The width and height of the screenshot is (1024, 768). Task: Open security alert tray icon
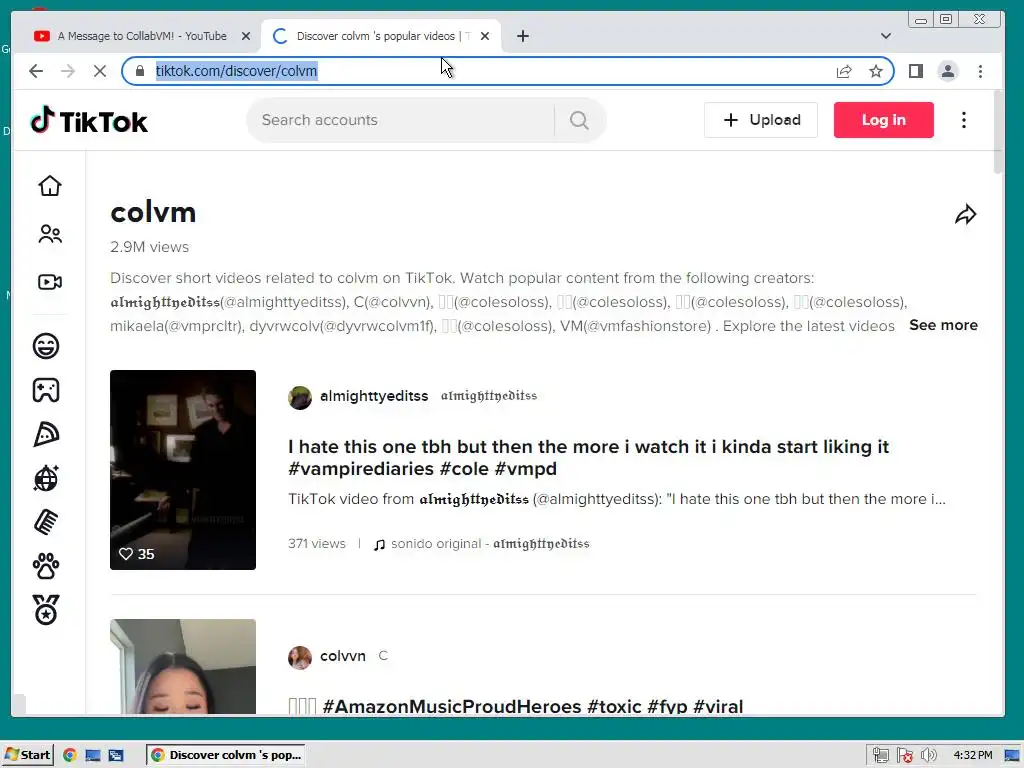pos(904,756)
